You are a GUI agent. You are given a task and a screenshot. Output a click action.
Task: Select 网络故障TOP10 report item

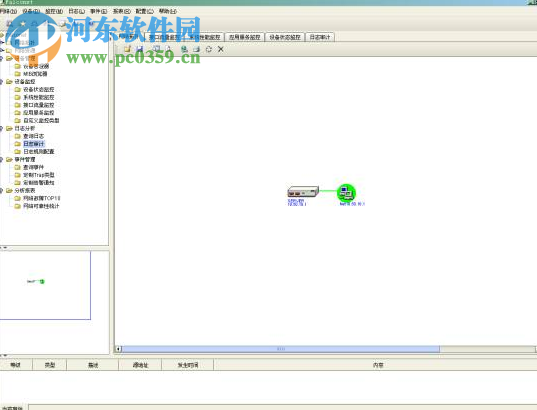click(42, 198)
